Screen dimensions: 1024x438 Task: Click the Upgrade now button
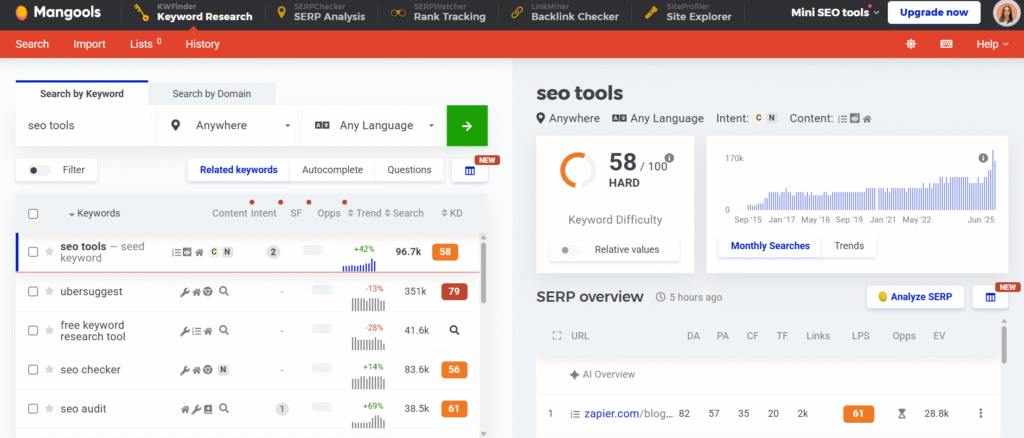click(x=933, y=13)
